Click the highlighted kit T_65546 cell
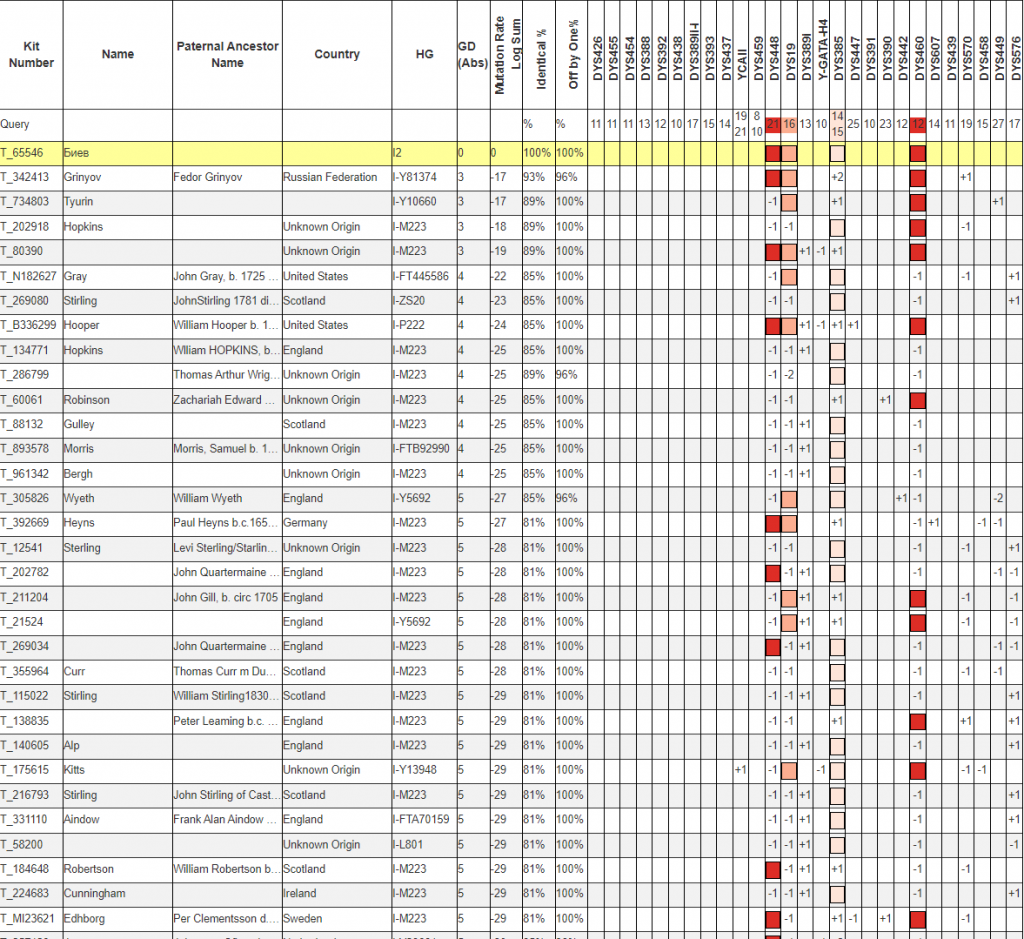Viewport: 1024px width, 939px height. (x=31, y=153)
